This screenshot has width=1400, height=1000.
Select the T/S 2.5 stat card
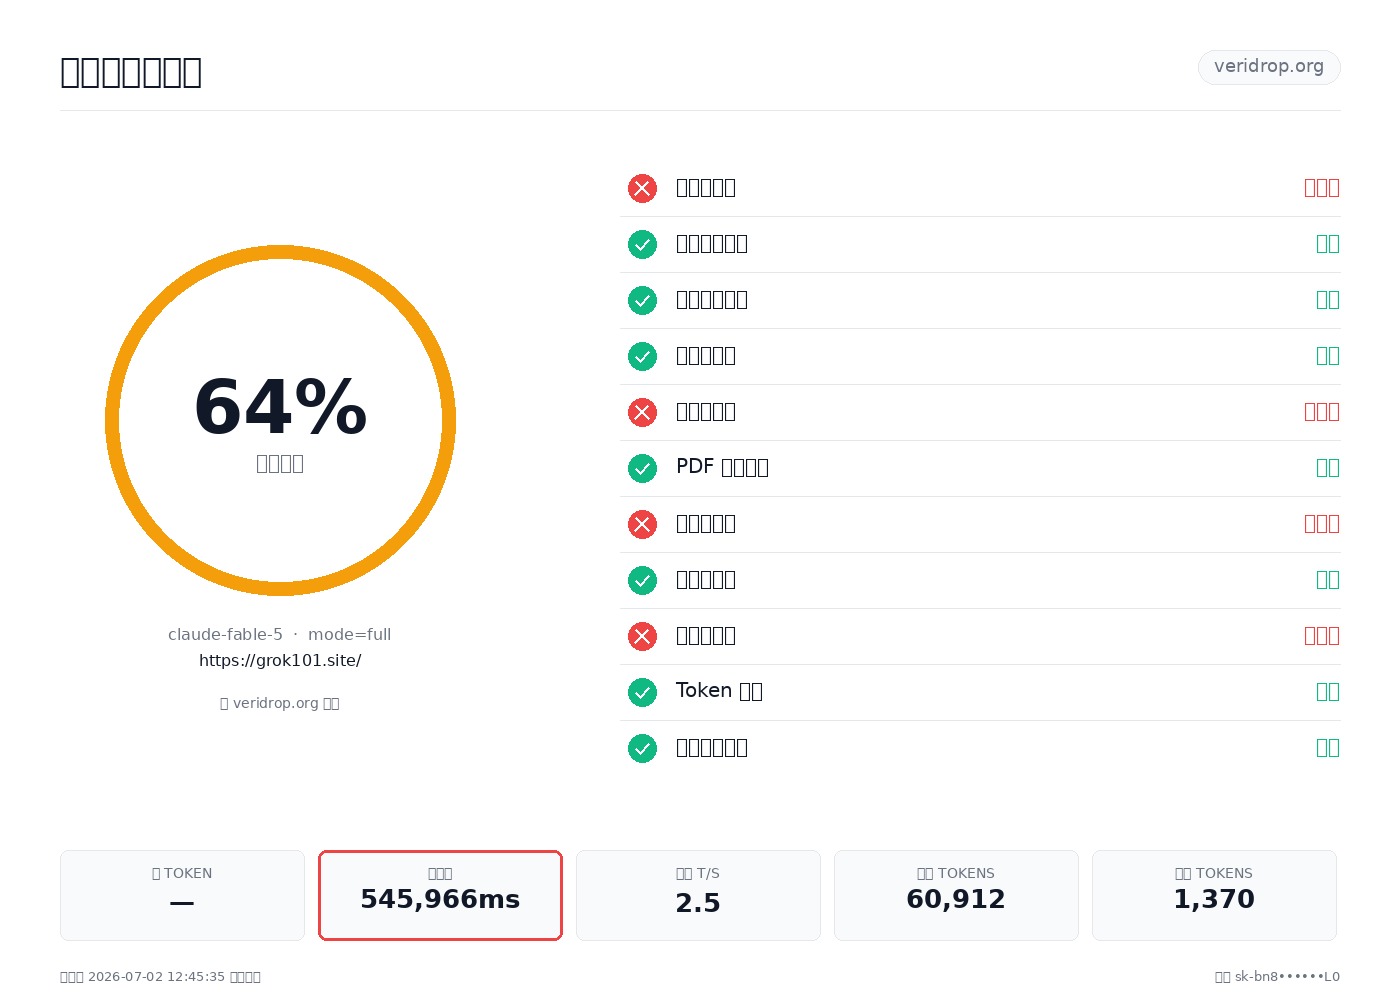pos(698,895)
